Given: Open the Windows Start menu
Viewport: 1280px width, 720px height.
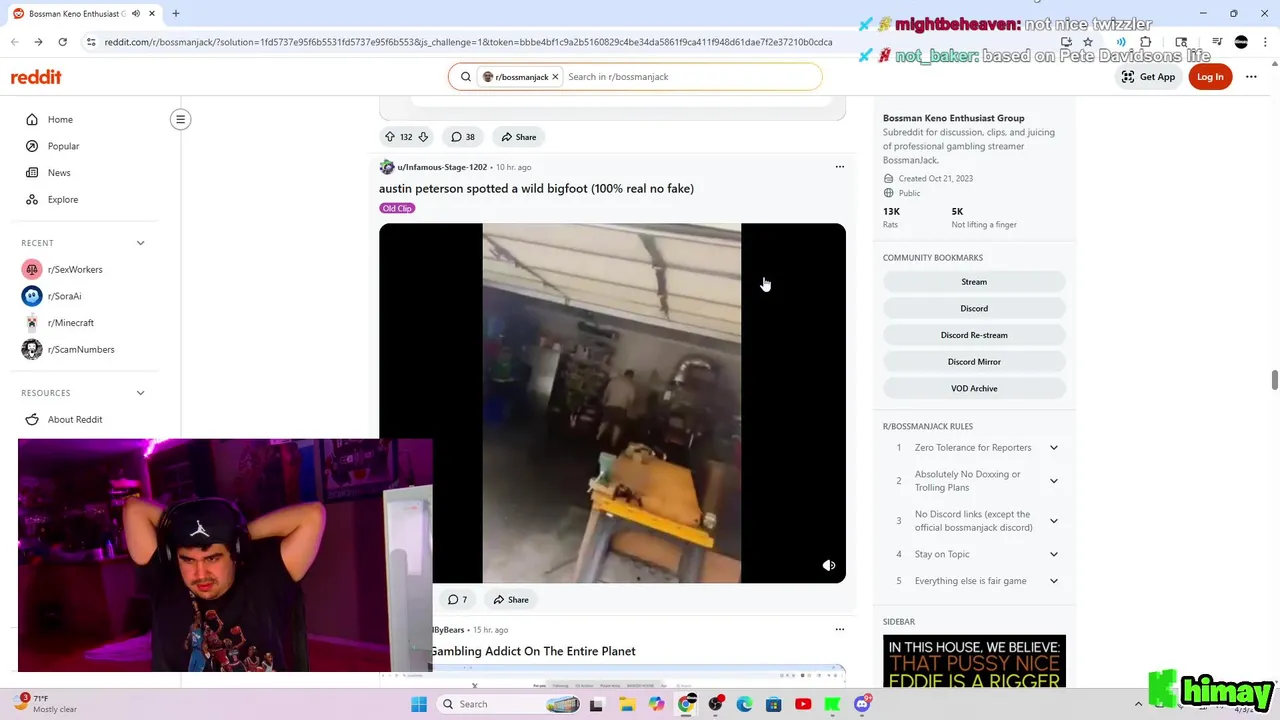Looking at the screenshot, I should tap(419, 704).
